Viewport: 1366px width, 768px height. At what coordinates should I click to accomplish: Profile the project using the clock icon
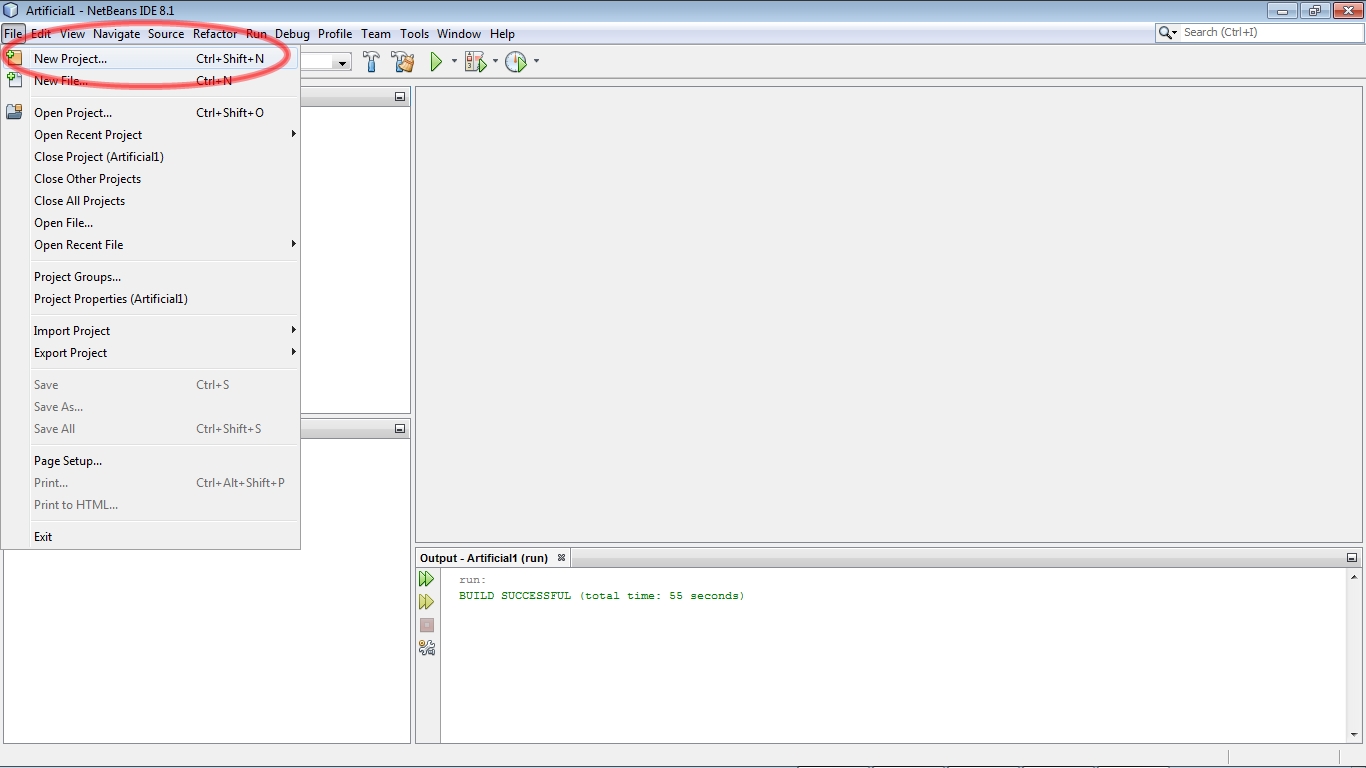(x=516, y=61)
